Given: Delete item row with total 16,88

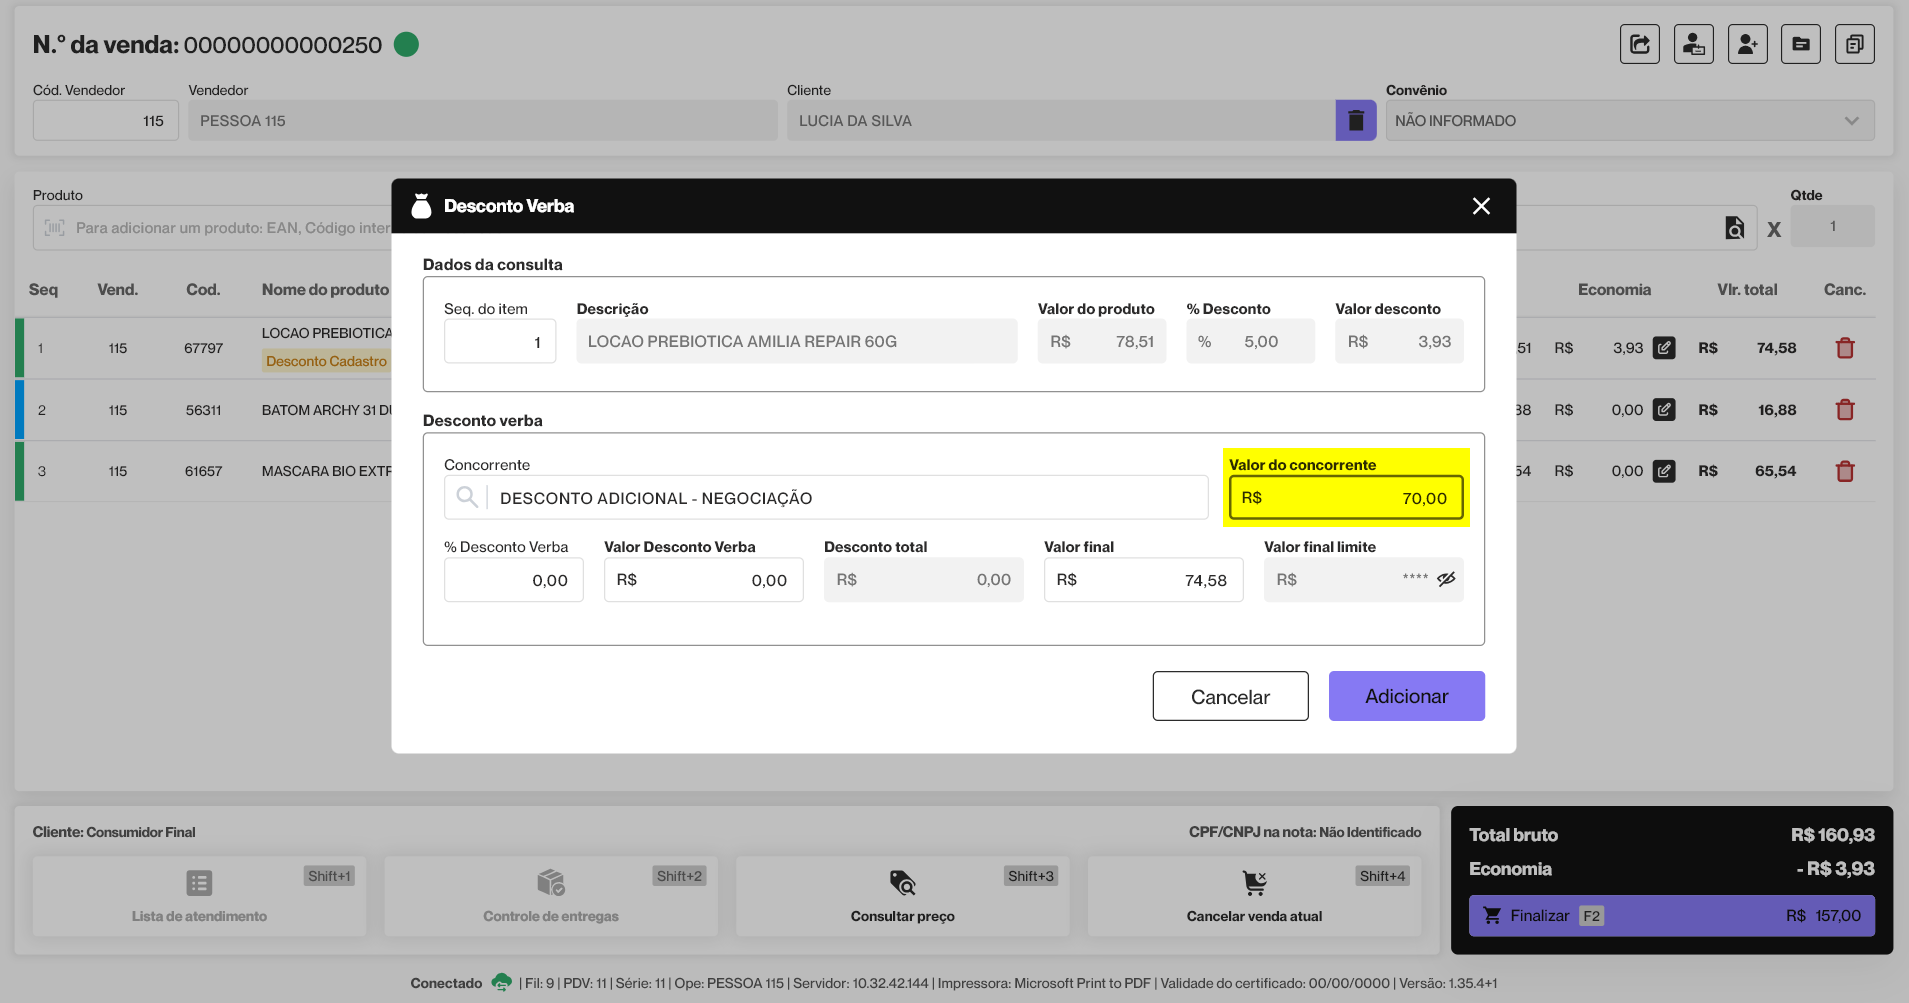Looking at the screenshot, I should coord(1845,410).
